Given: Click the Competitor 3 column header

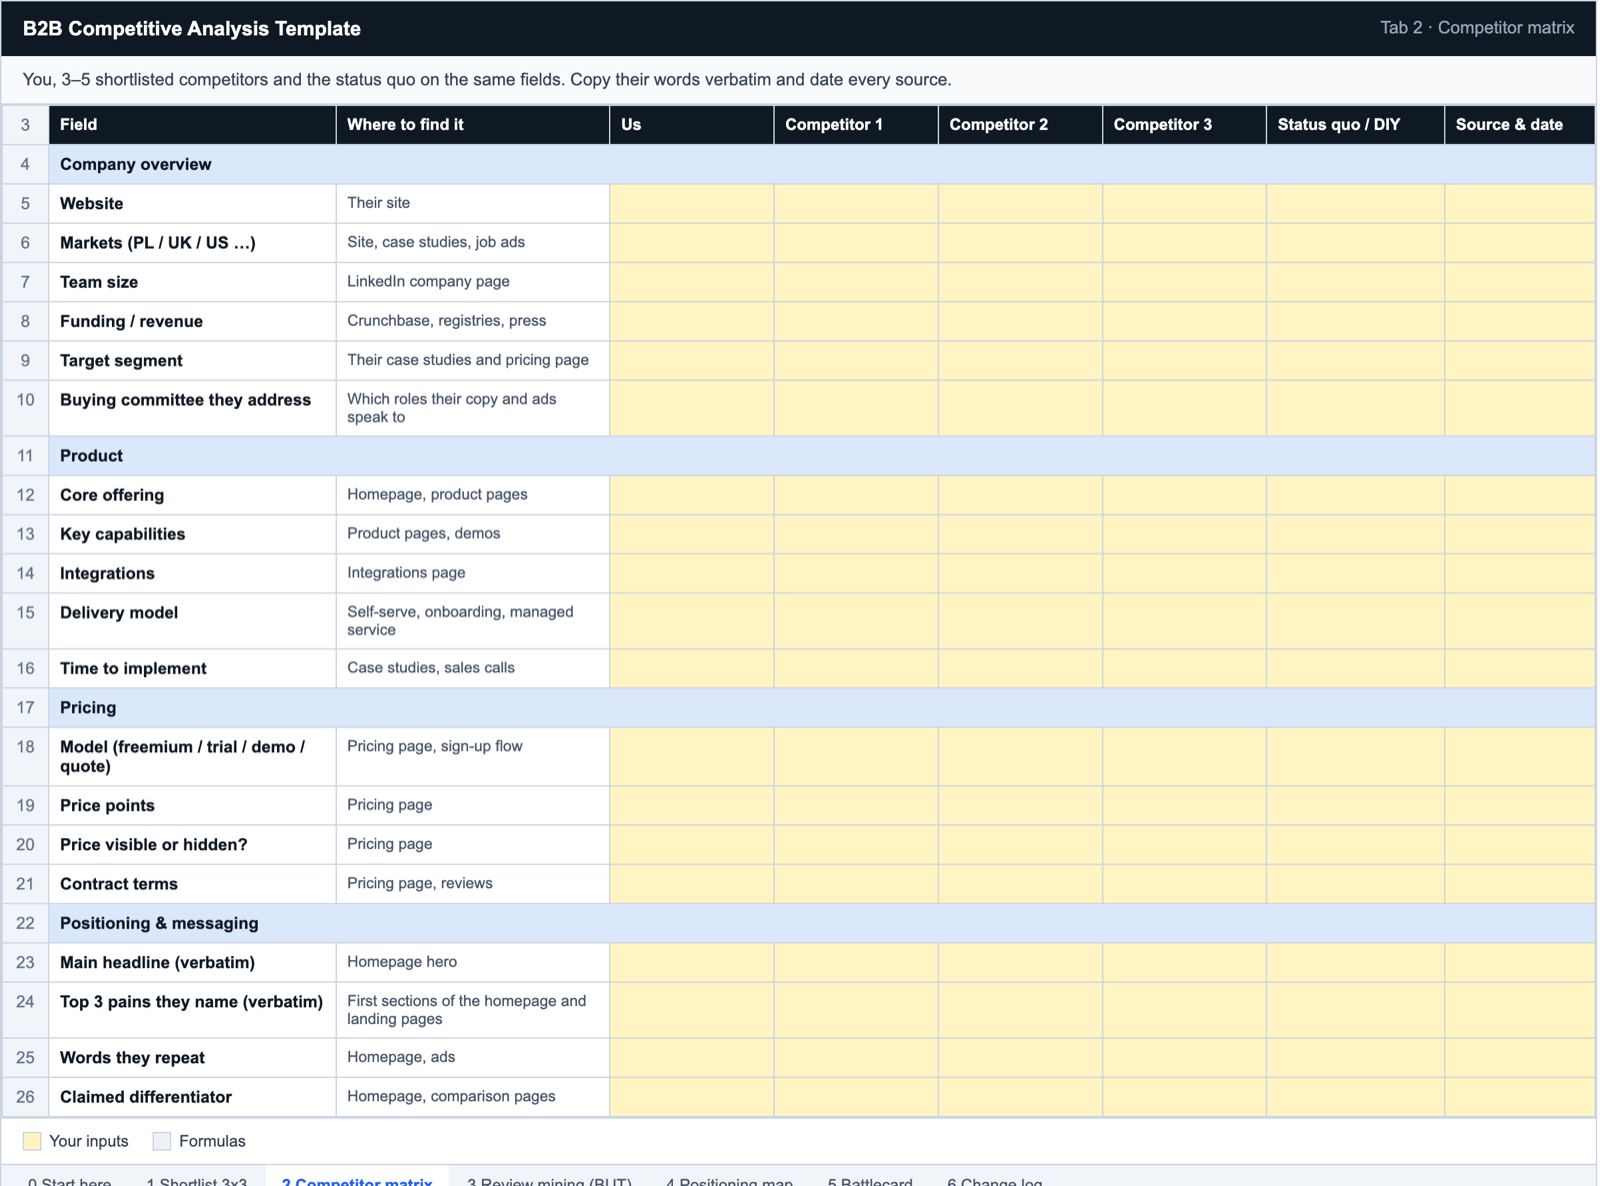Looking at the screenshot, I should (x=1184, y=125).
